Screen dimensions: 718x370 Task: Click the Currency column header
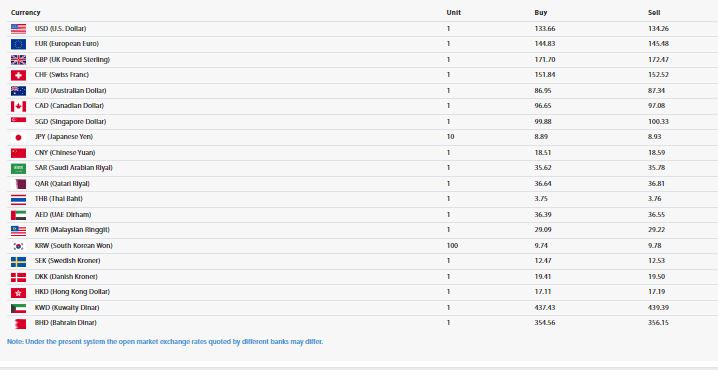click(x=26, y=13)
